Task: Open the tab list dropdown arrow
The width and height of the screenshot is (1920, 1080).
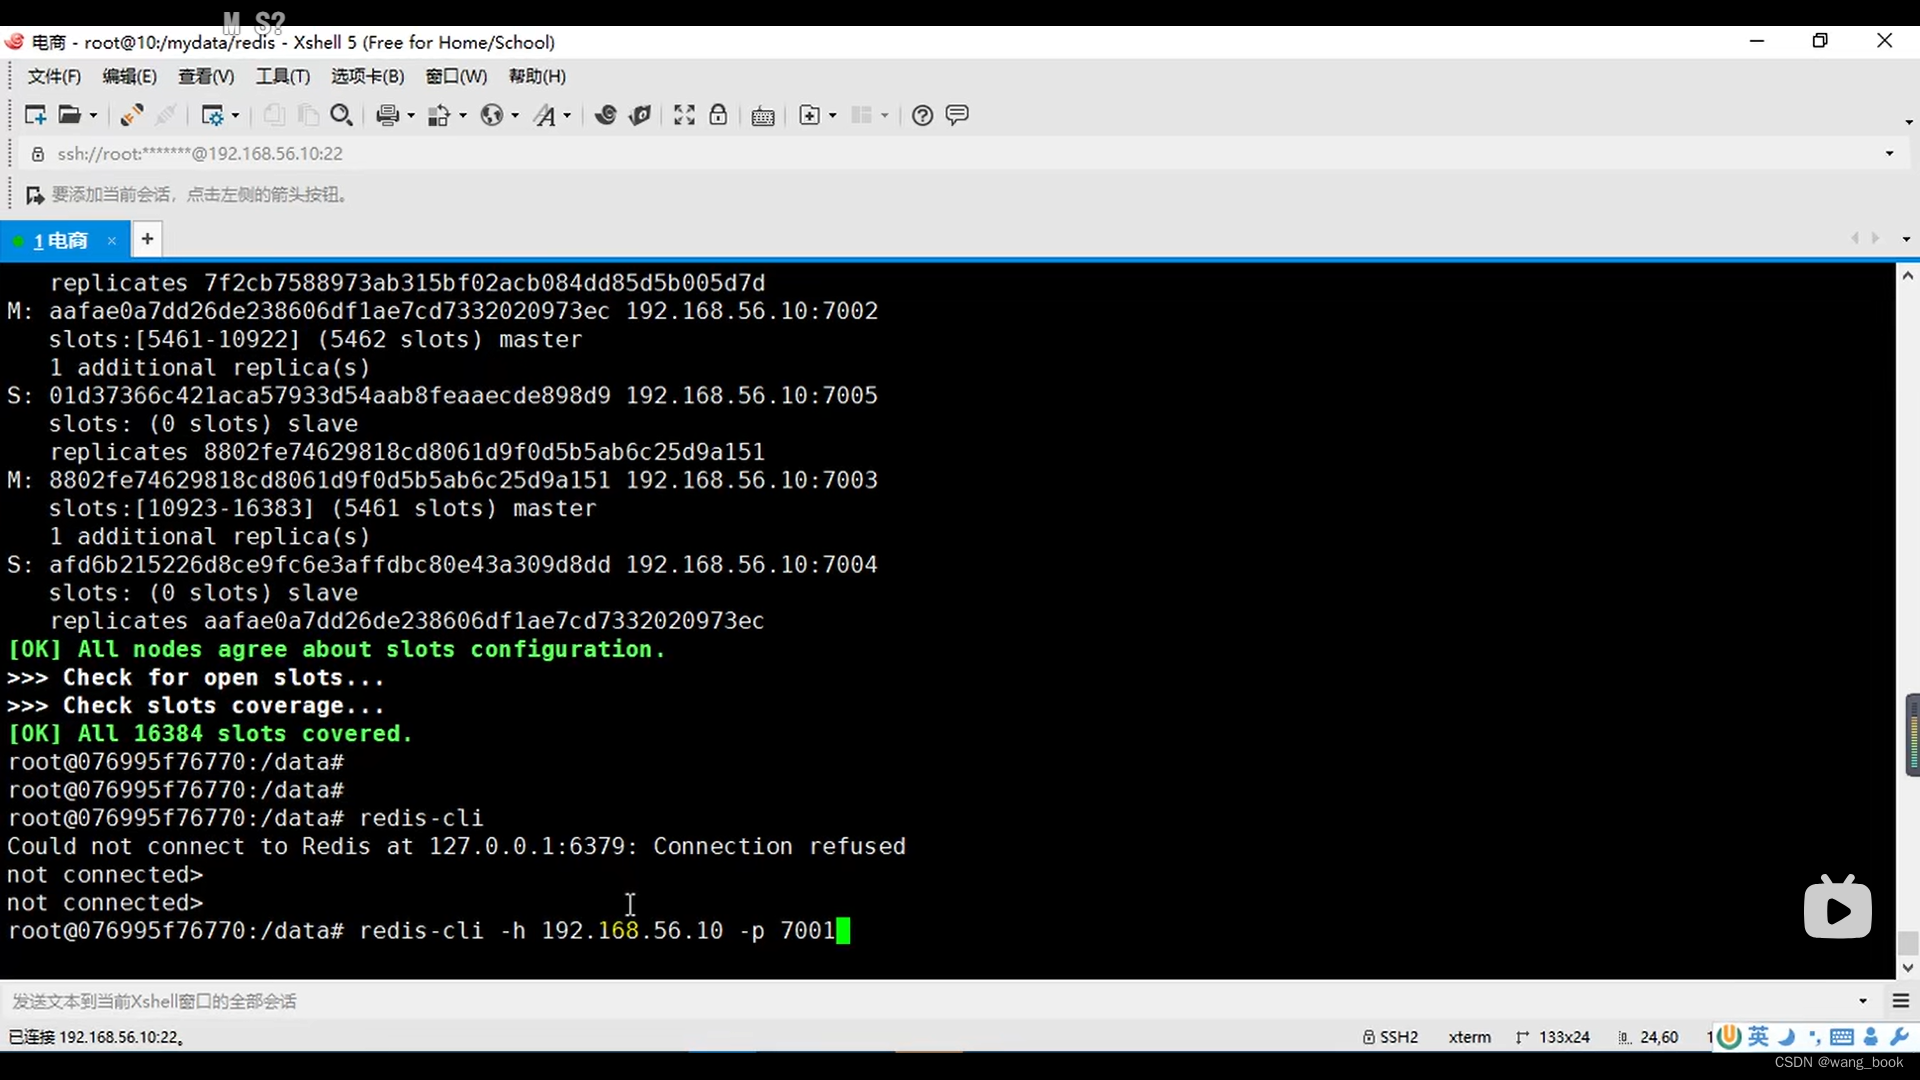Action: pyautogui.click(x=1906, y=239)
